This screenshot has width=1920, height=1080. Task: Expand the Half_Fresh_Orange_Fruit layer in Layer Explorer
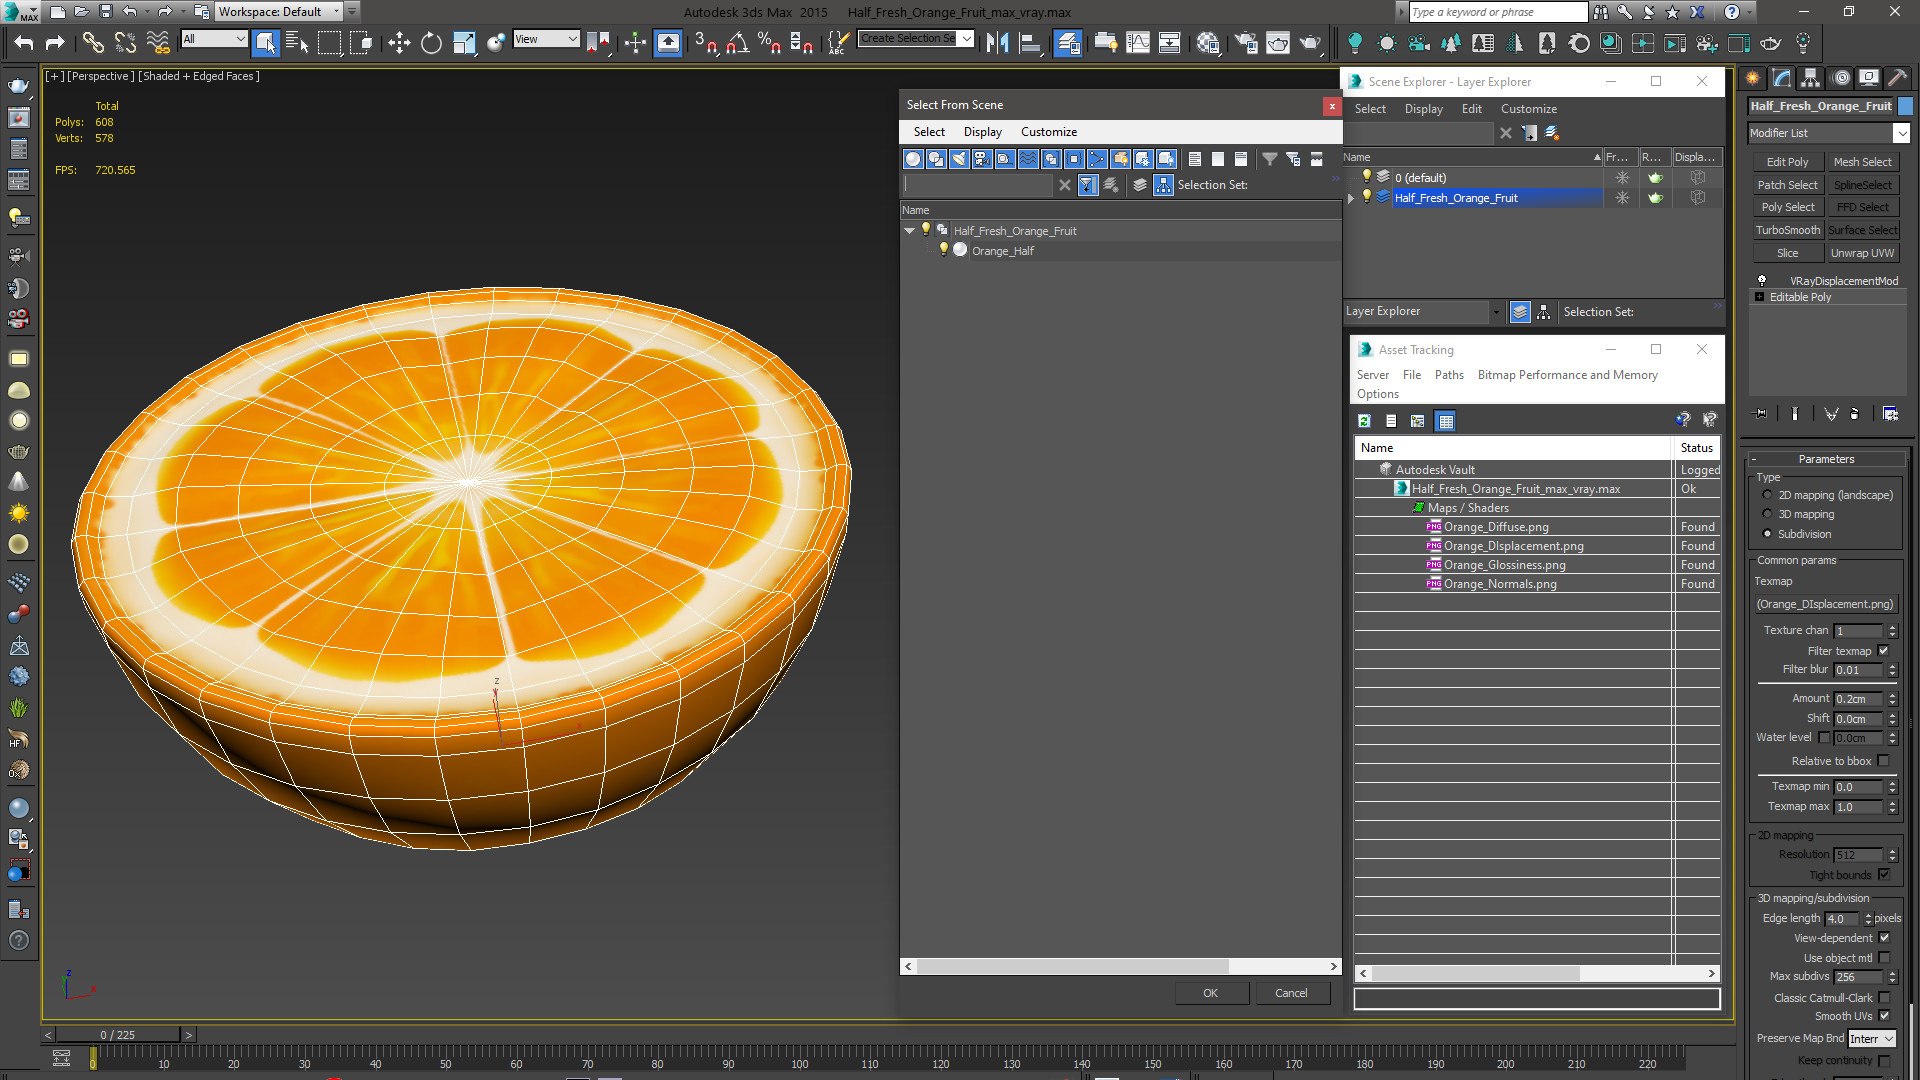(x=1351, y=198)
